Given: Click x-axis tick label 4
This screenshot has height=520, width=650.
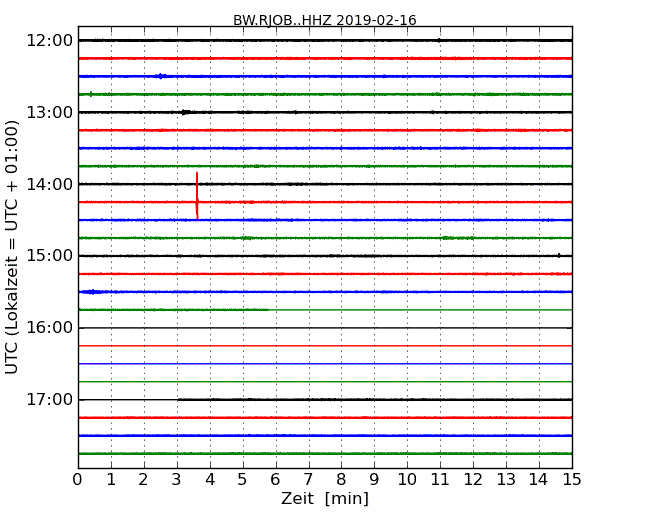Looking at the screenshot, I should (210, 480).
